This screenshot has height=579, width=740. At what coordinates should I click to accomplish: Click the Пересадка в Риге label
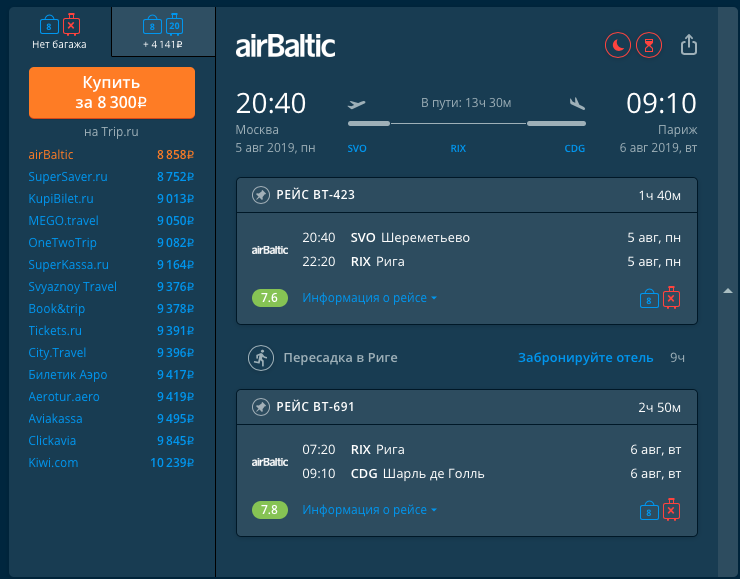tap(340, 358)
